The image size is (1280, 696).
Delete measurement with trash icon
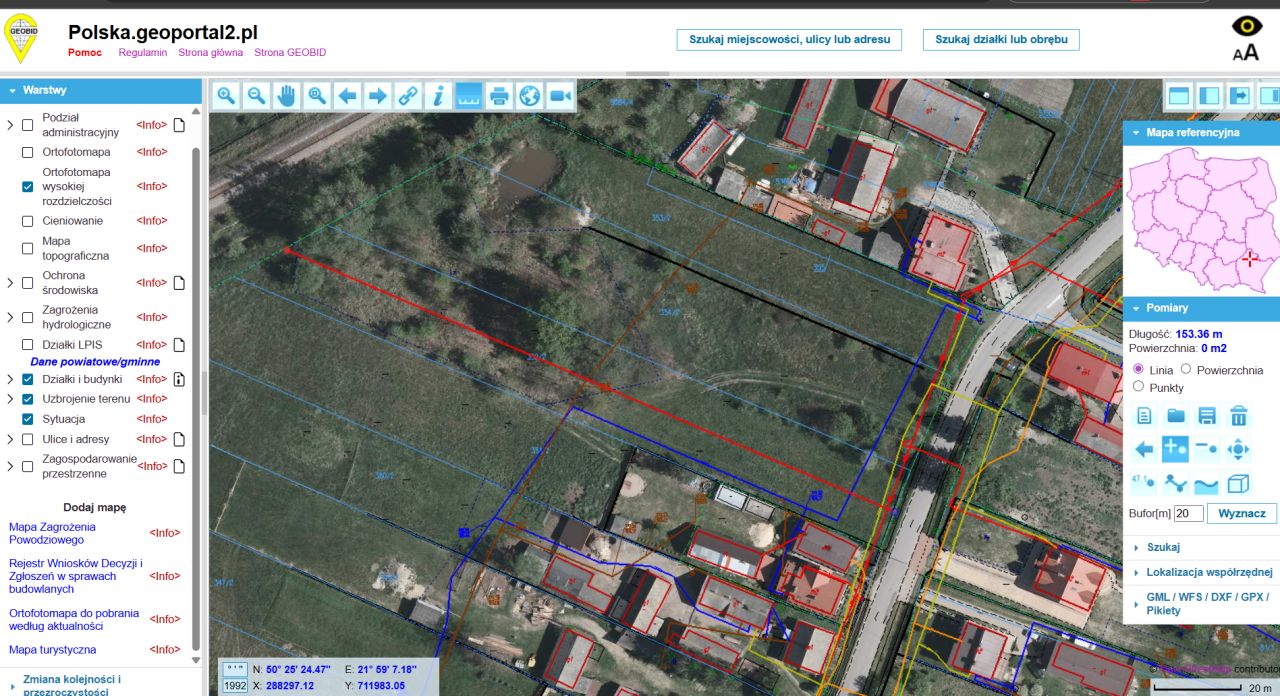click(x=1238, y=416)
